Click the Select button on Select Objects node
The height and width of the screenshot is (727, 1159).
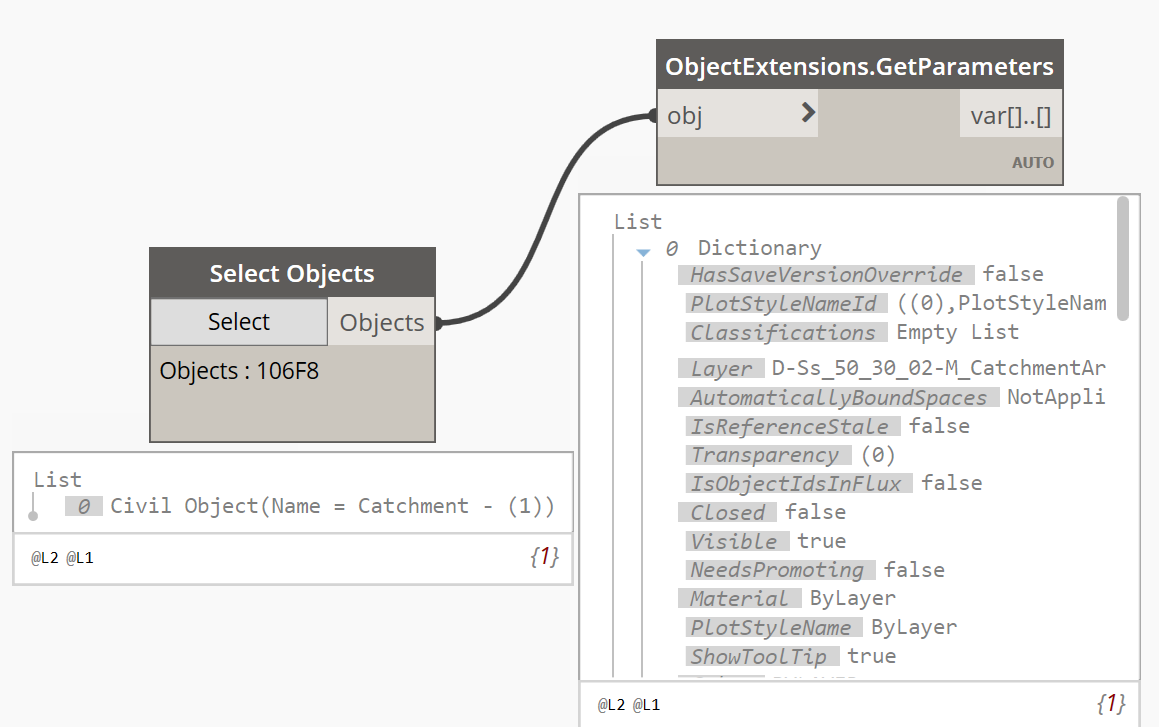tap(239, 321)
